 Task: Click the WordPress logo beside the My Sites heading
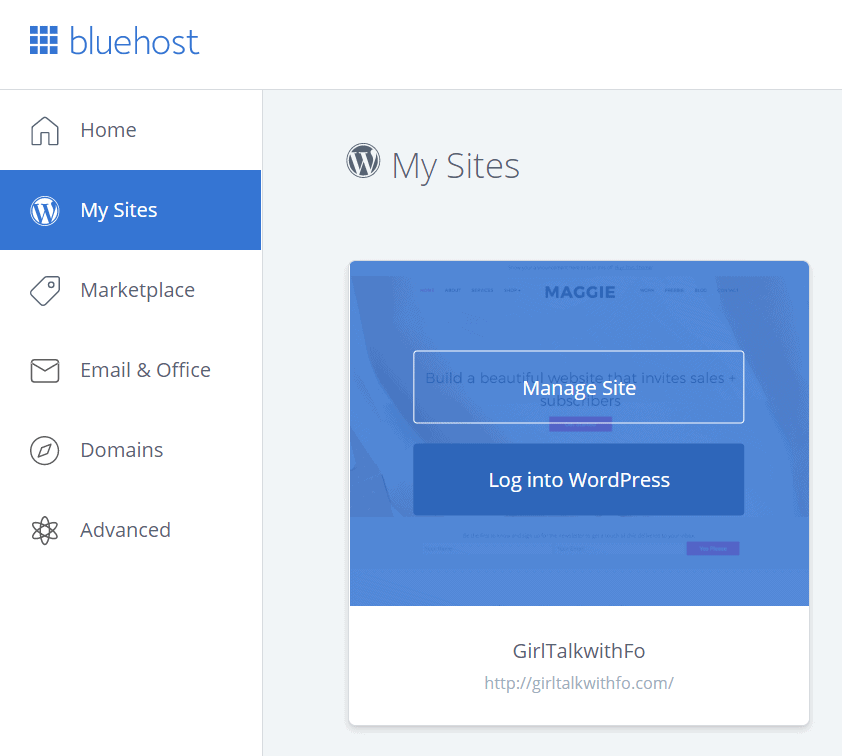(363, 161)
